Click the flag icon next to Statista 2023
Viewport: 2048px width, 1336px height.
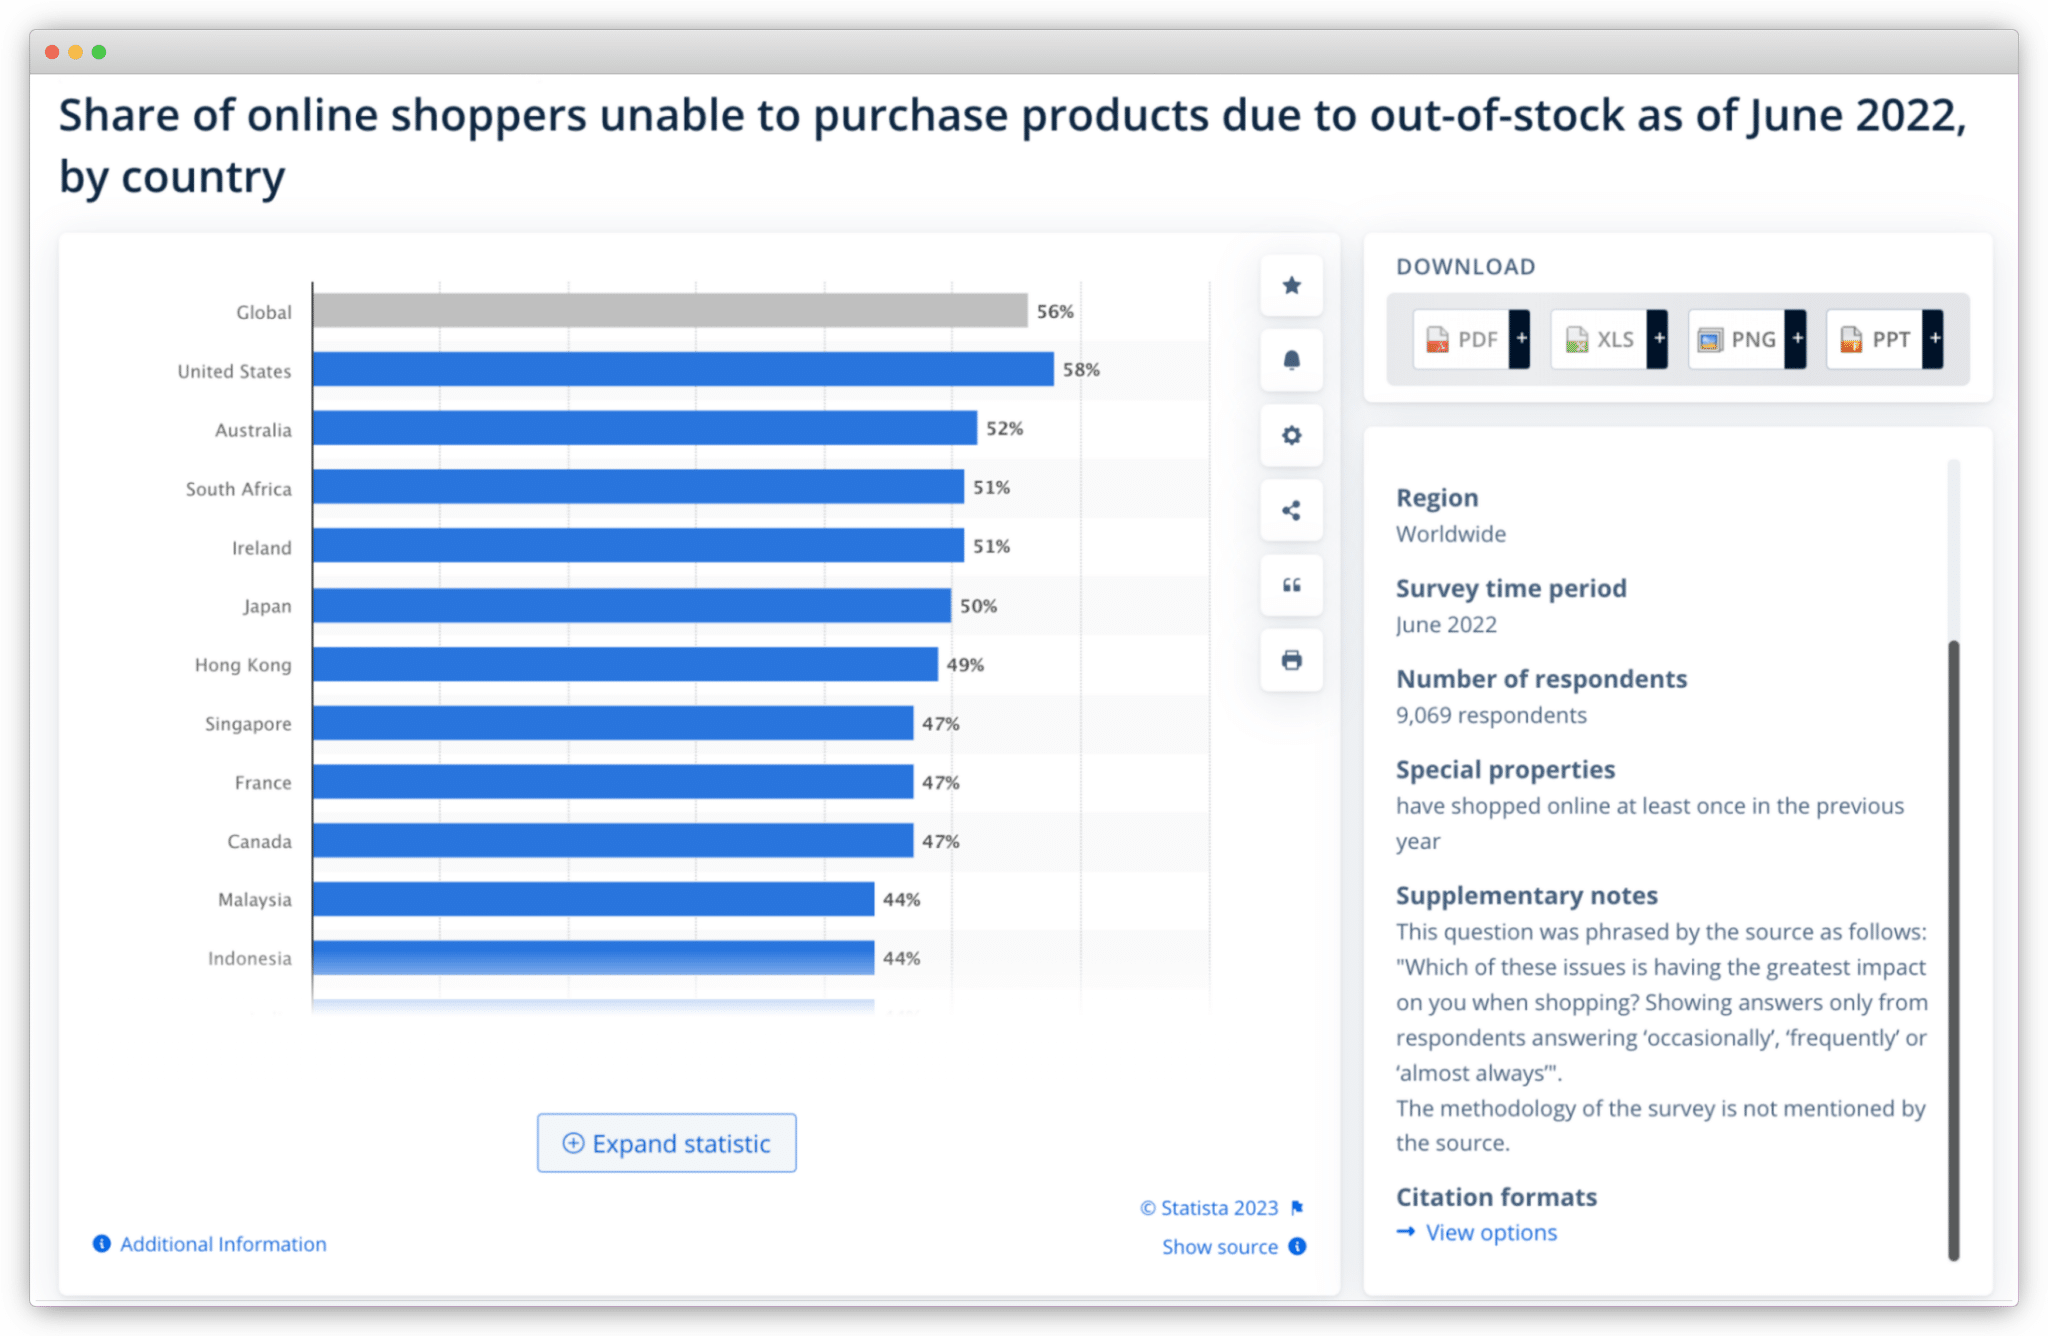click(x=1297, y=1207)
